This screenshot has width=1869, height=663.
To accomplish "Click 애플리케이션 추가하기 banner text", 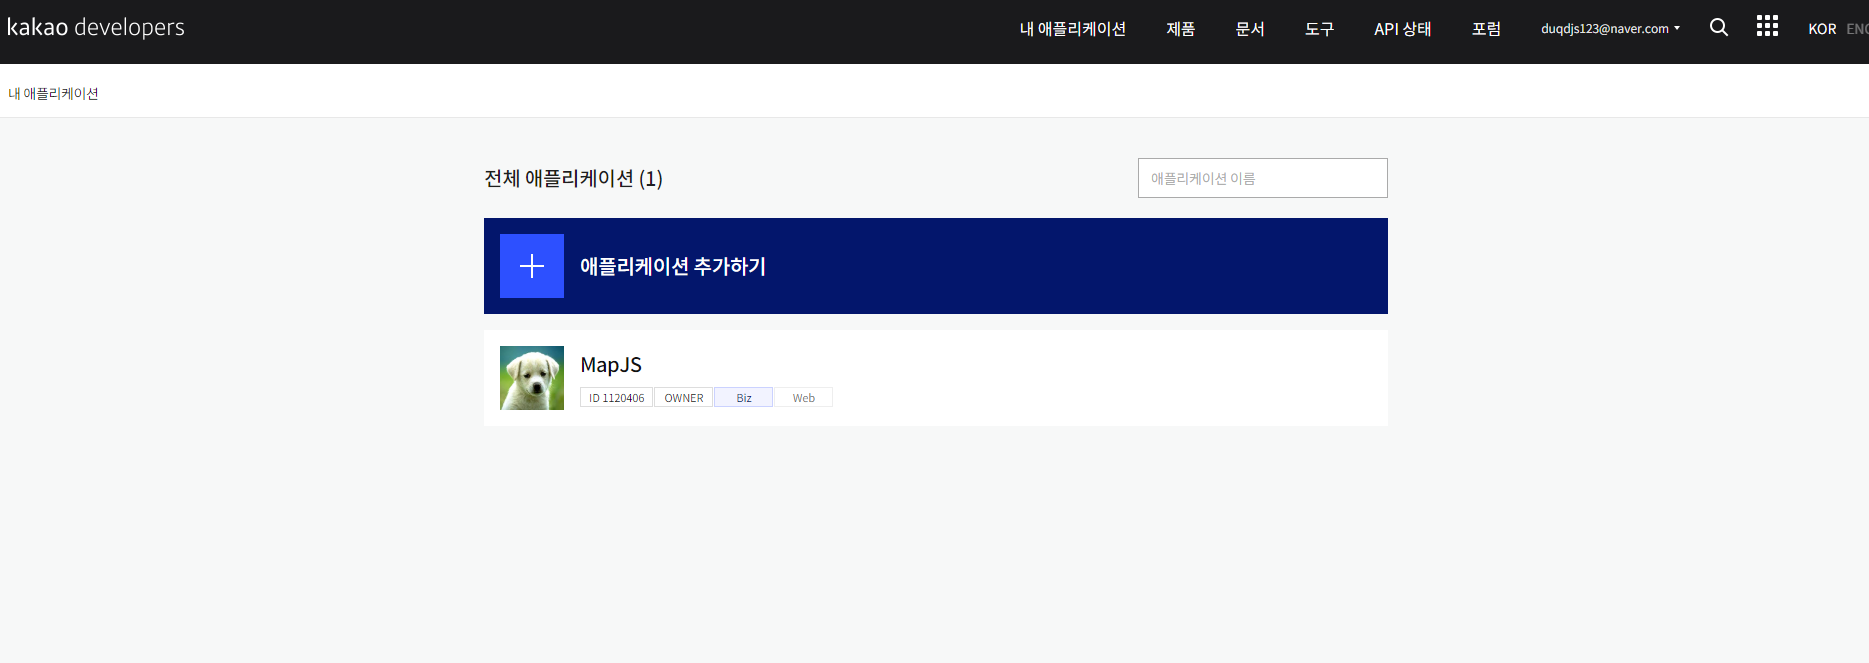I will (x=673, y=266).
